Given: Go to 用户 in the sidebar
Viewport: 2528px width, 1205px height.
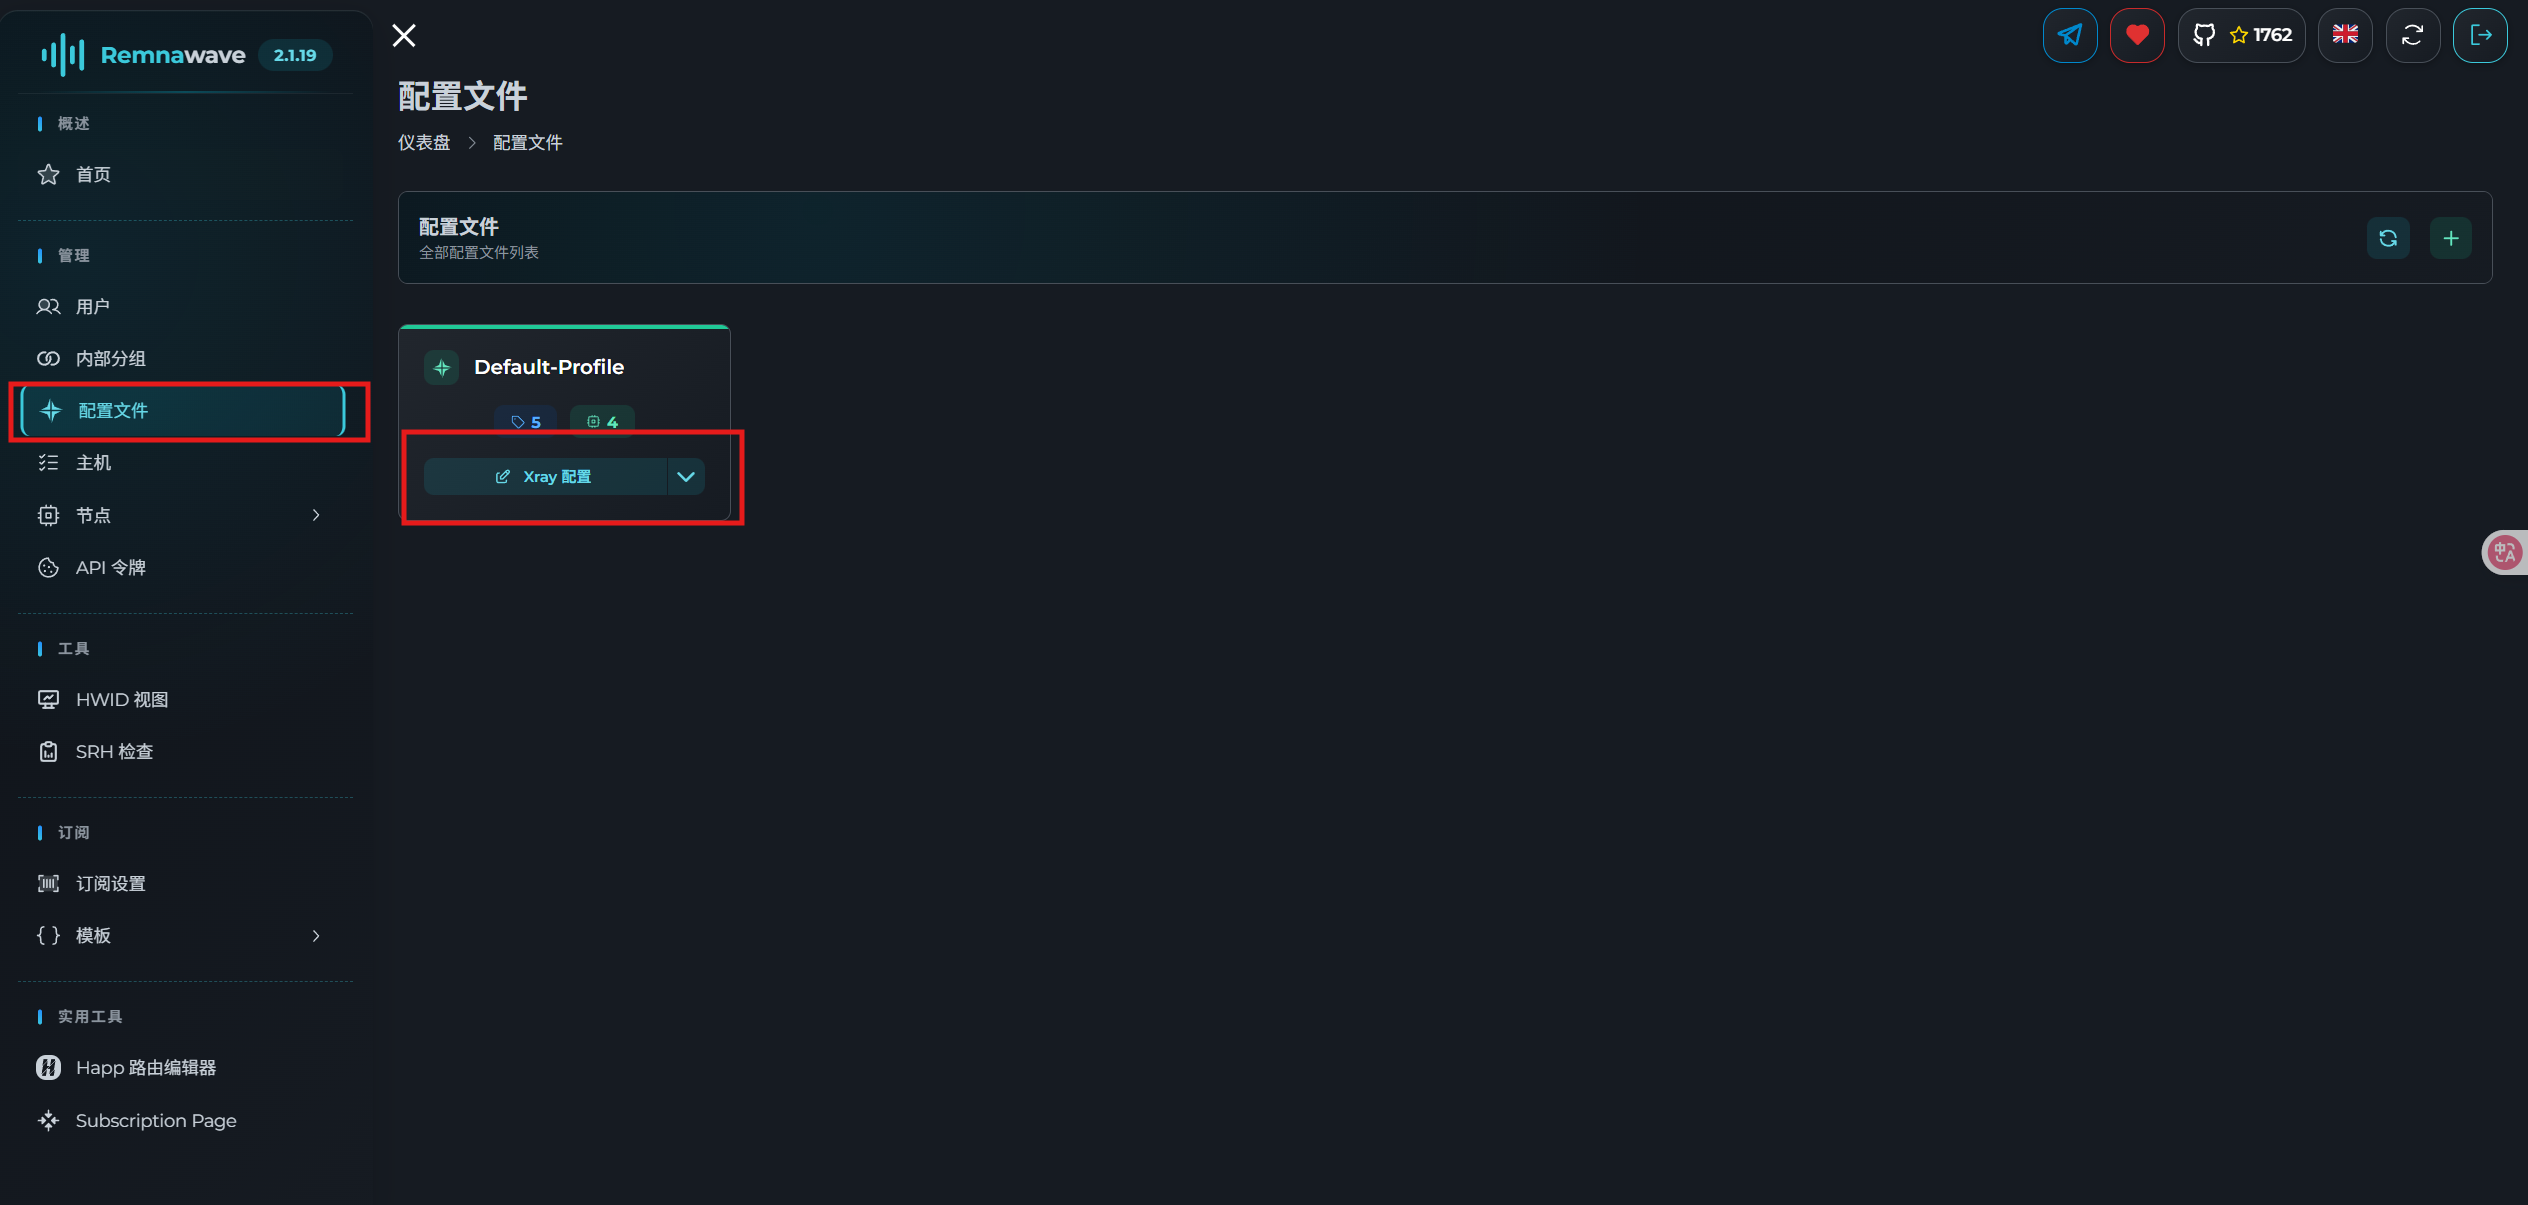Looking at the screenshot, I should [93, 307].
